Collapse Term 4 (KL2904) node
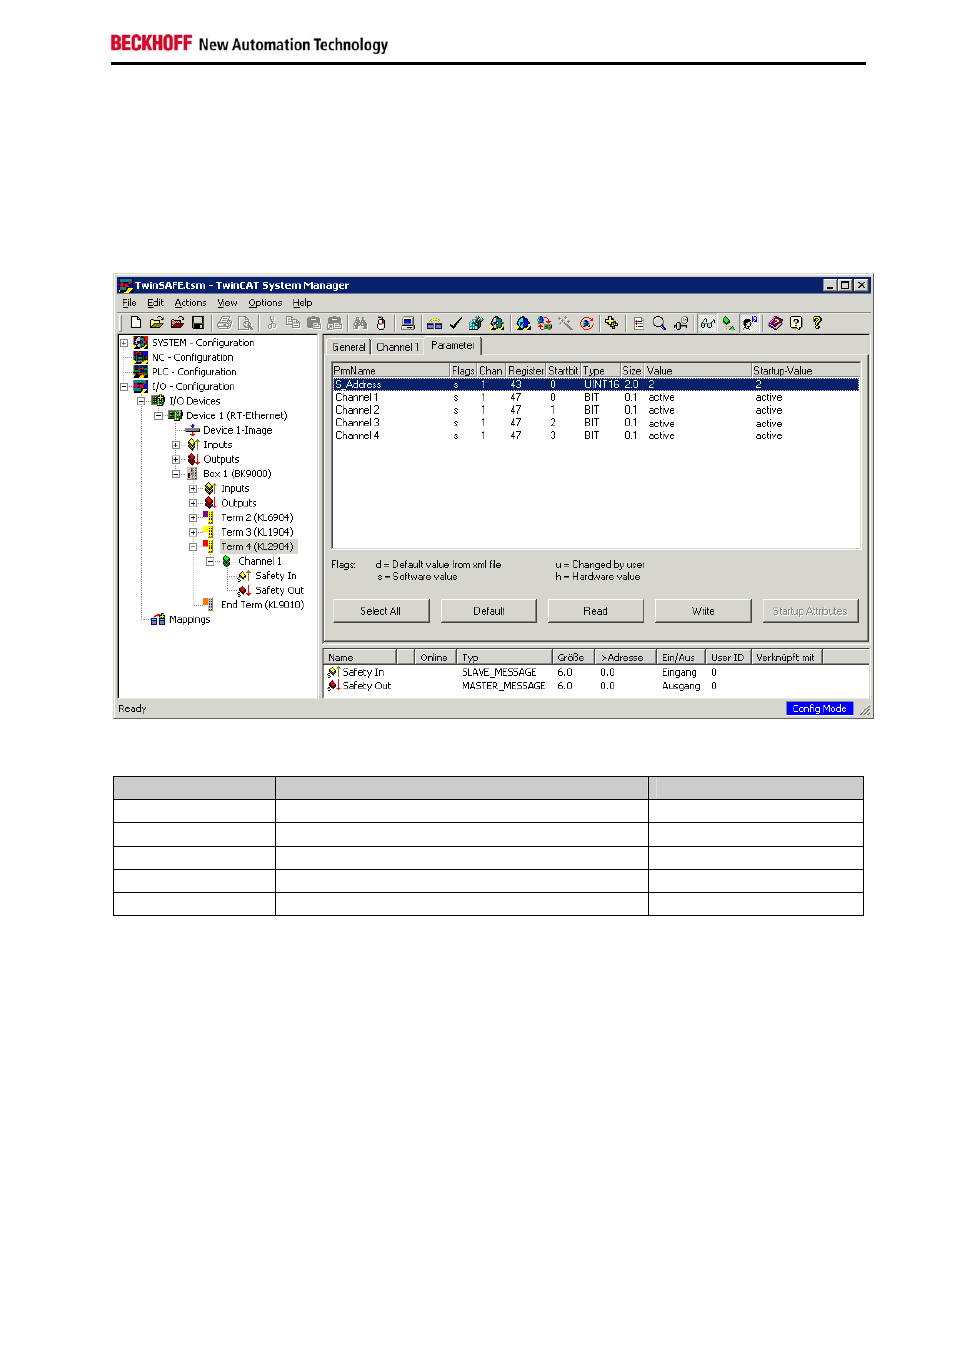 (x=193, y=547)
